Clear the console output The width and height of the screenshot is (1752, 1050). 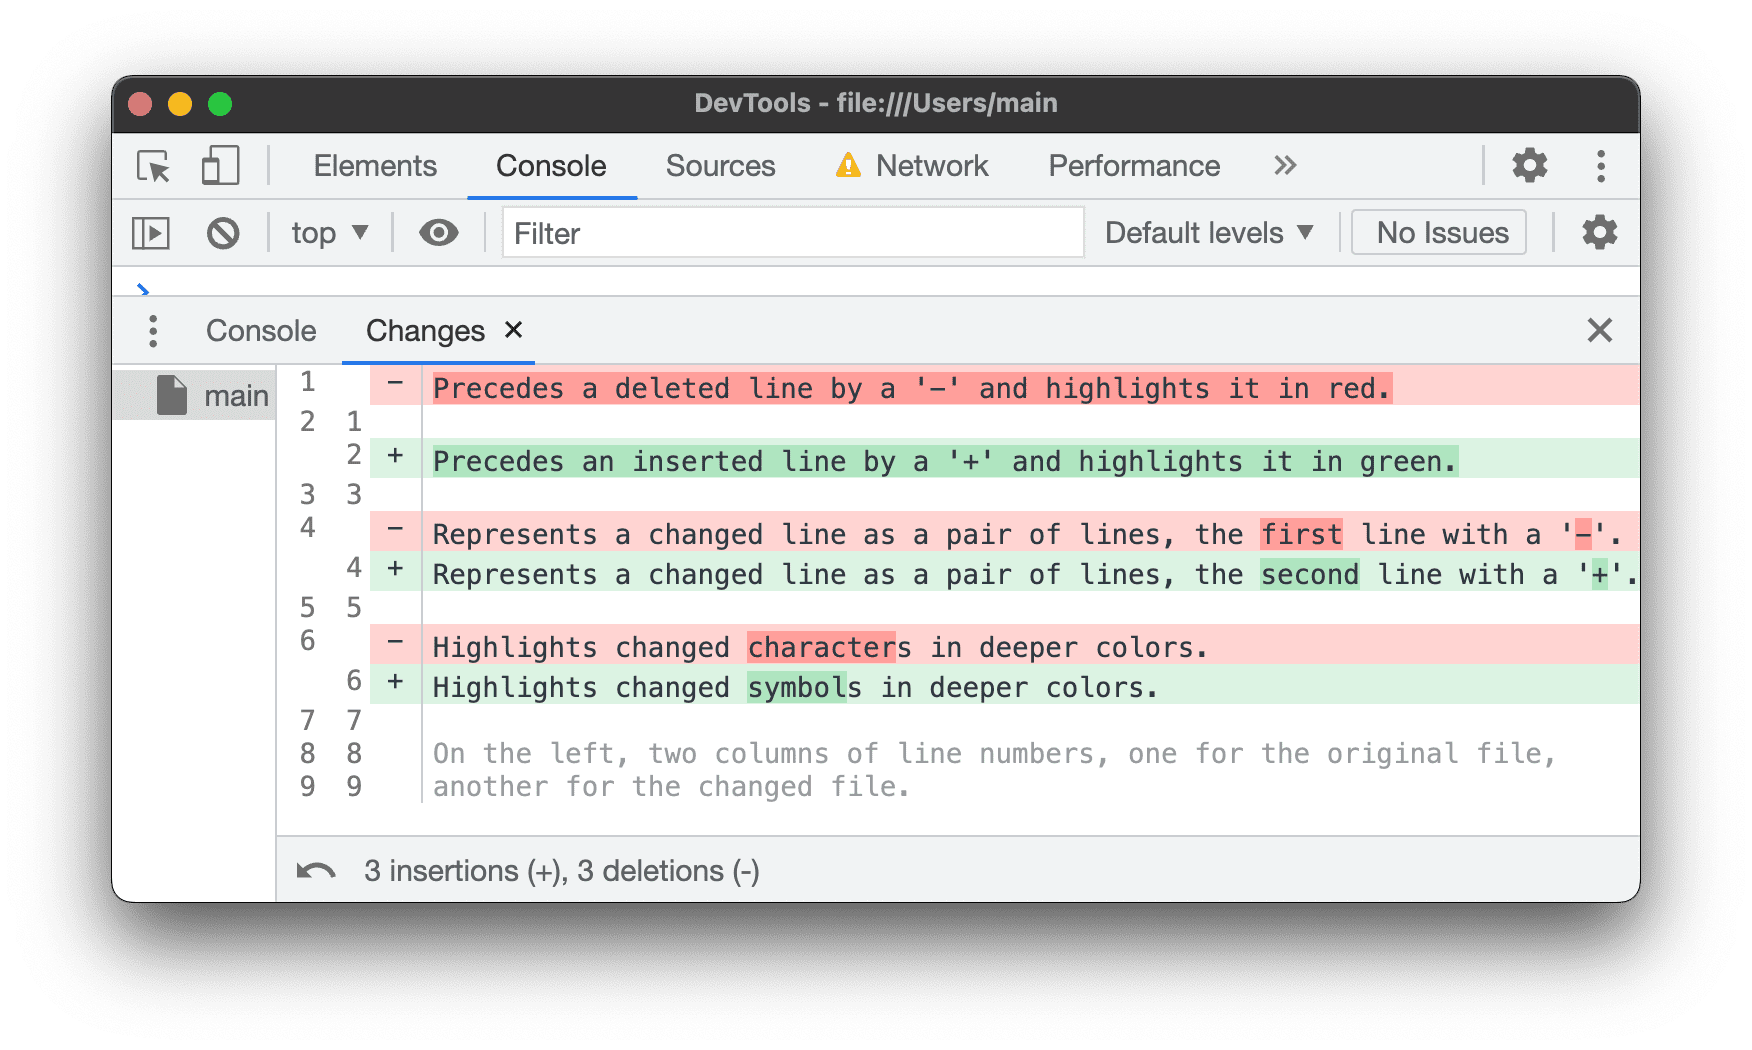tap(224, 232)
